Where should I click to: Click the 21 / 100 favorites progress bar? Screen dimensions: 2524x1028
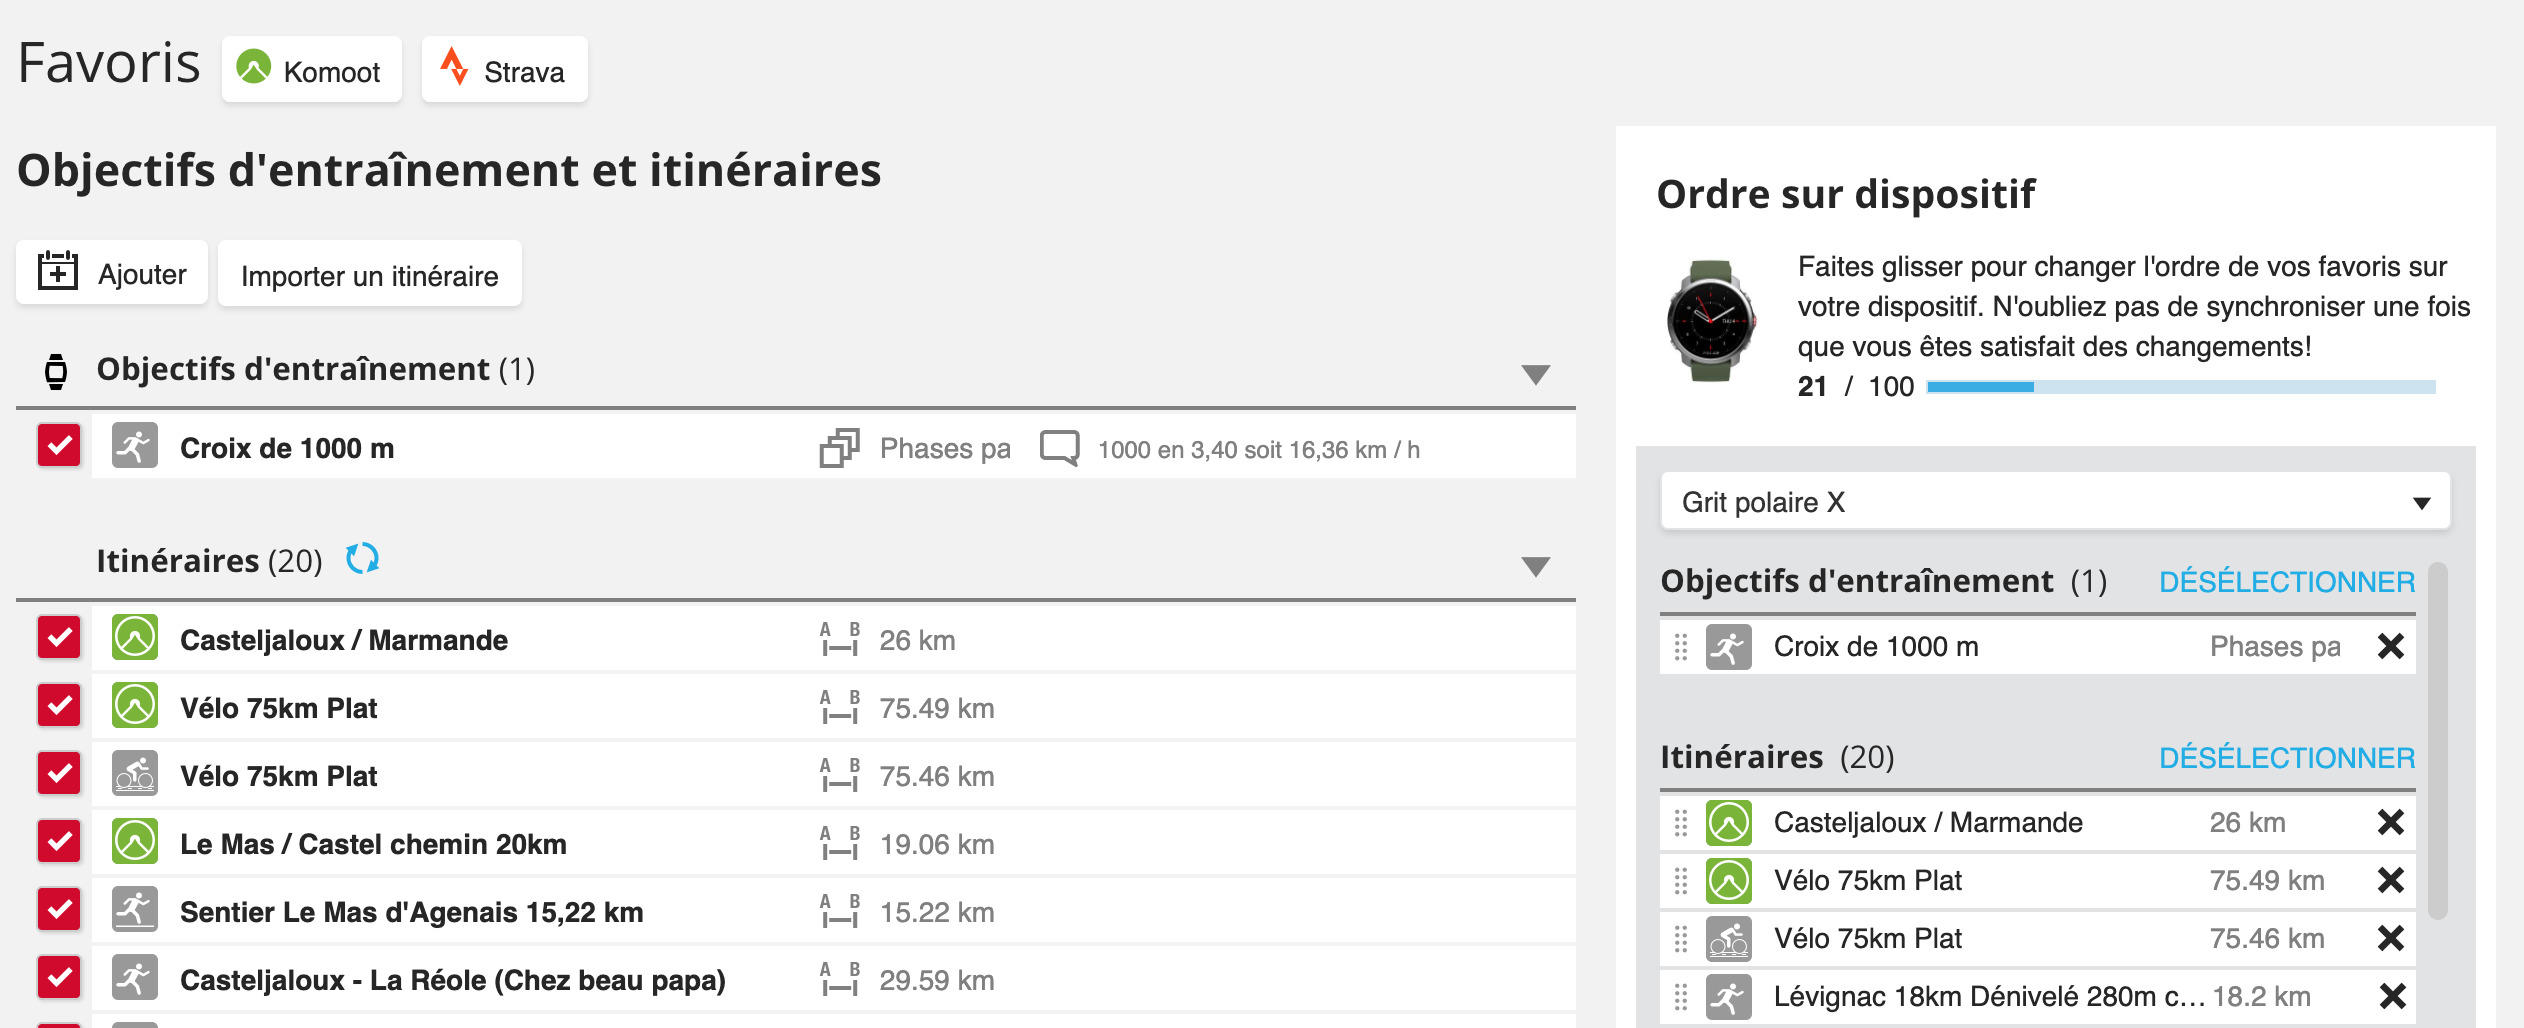tap(2180, 387)
